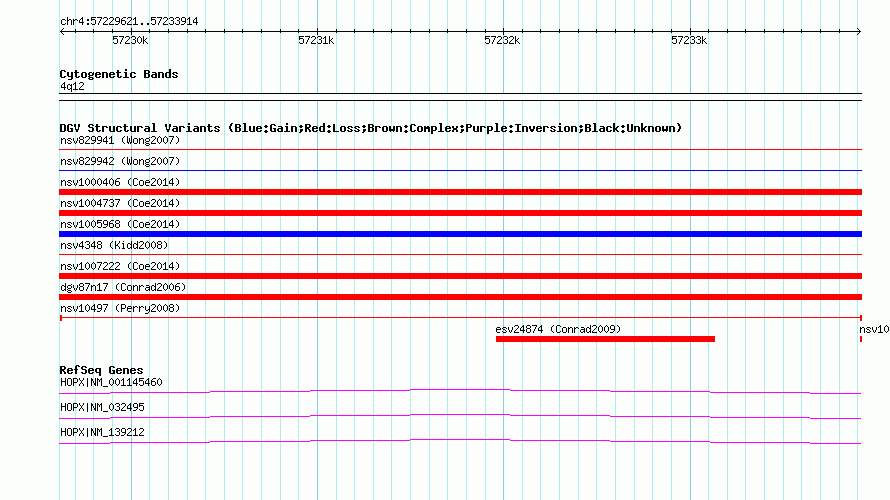Open the esv24874 (Conrad2009) label
Screen dimensions: 890x500
point(558,329)
